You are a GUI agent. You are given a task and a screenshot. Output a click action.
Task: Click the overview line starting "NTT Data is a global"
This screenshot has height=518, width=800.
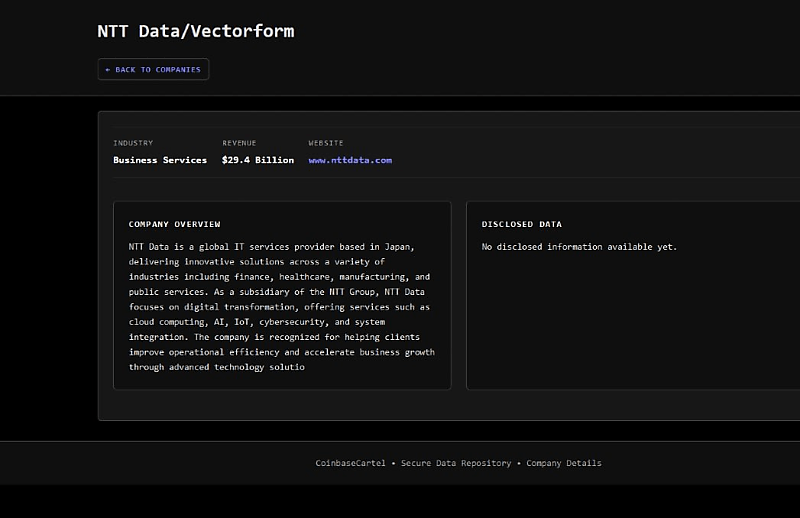[271, 246]
